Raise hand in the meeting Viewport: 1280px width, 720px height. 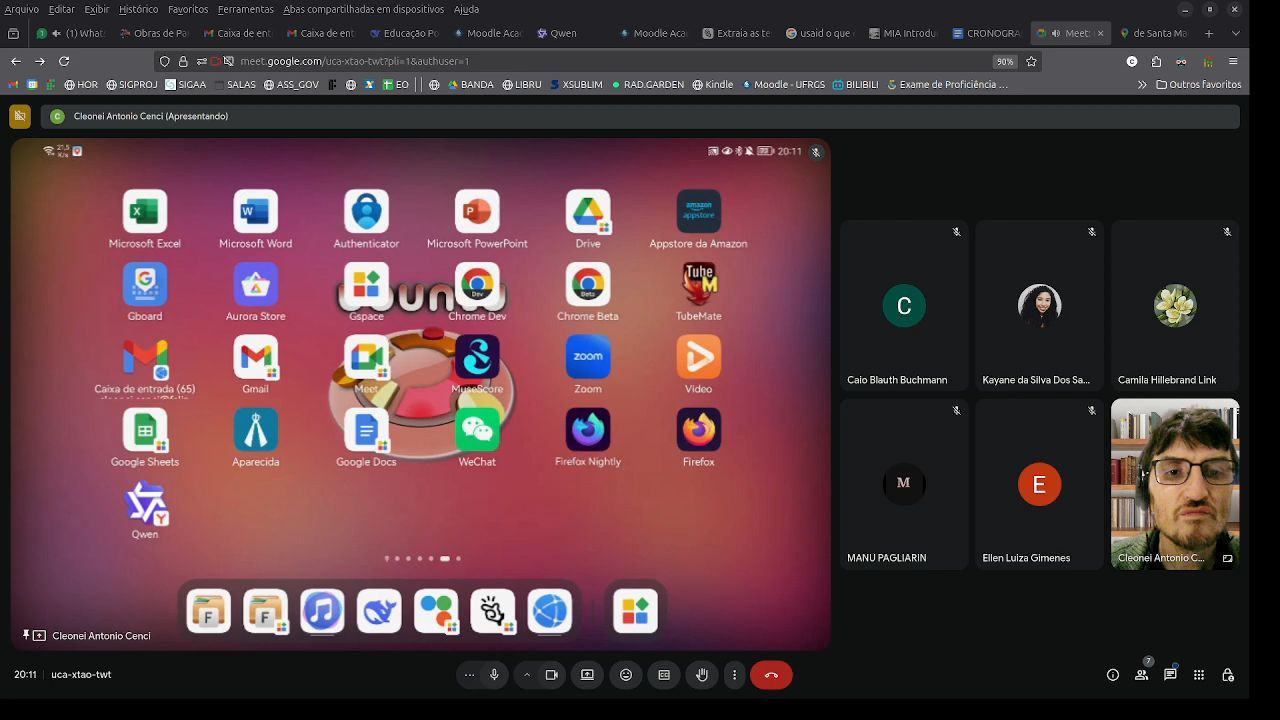[x=702, y=675]
